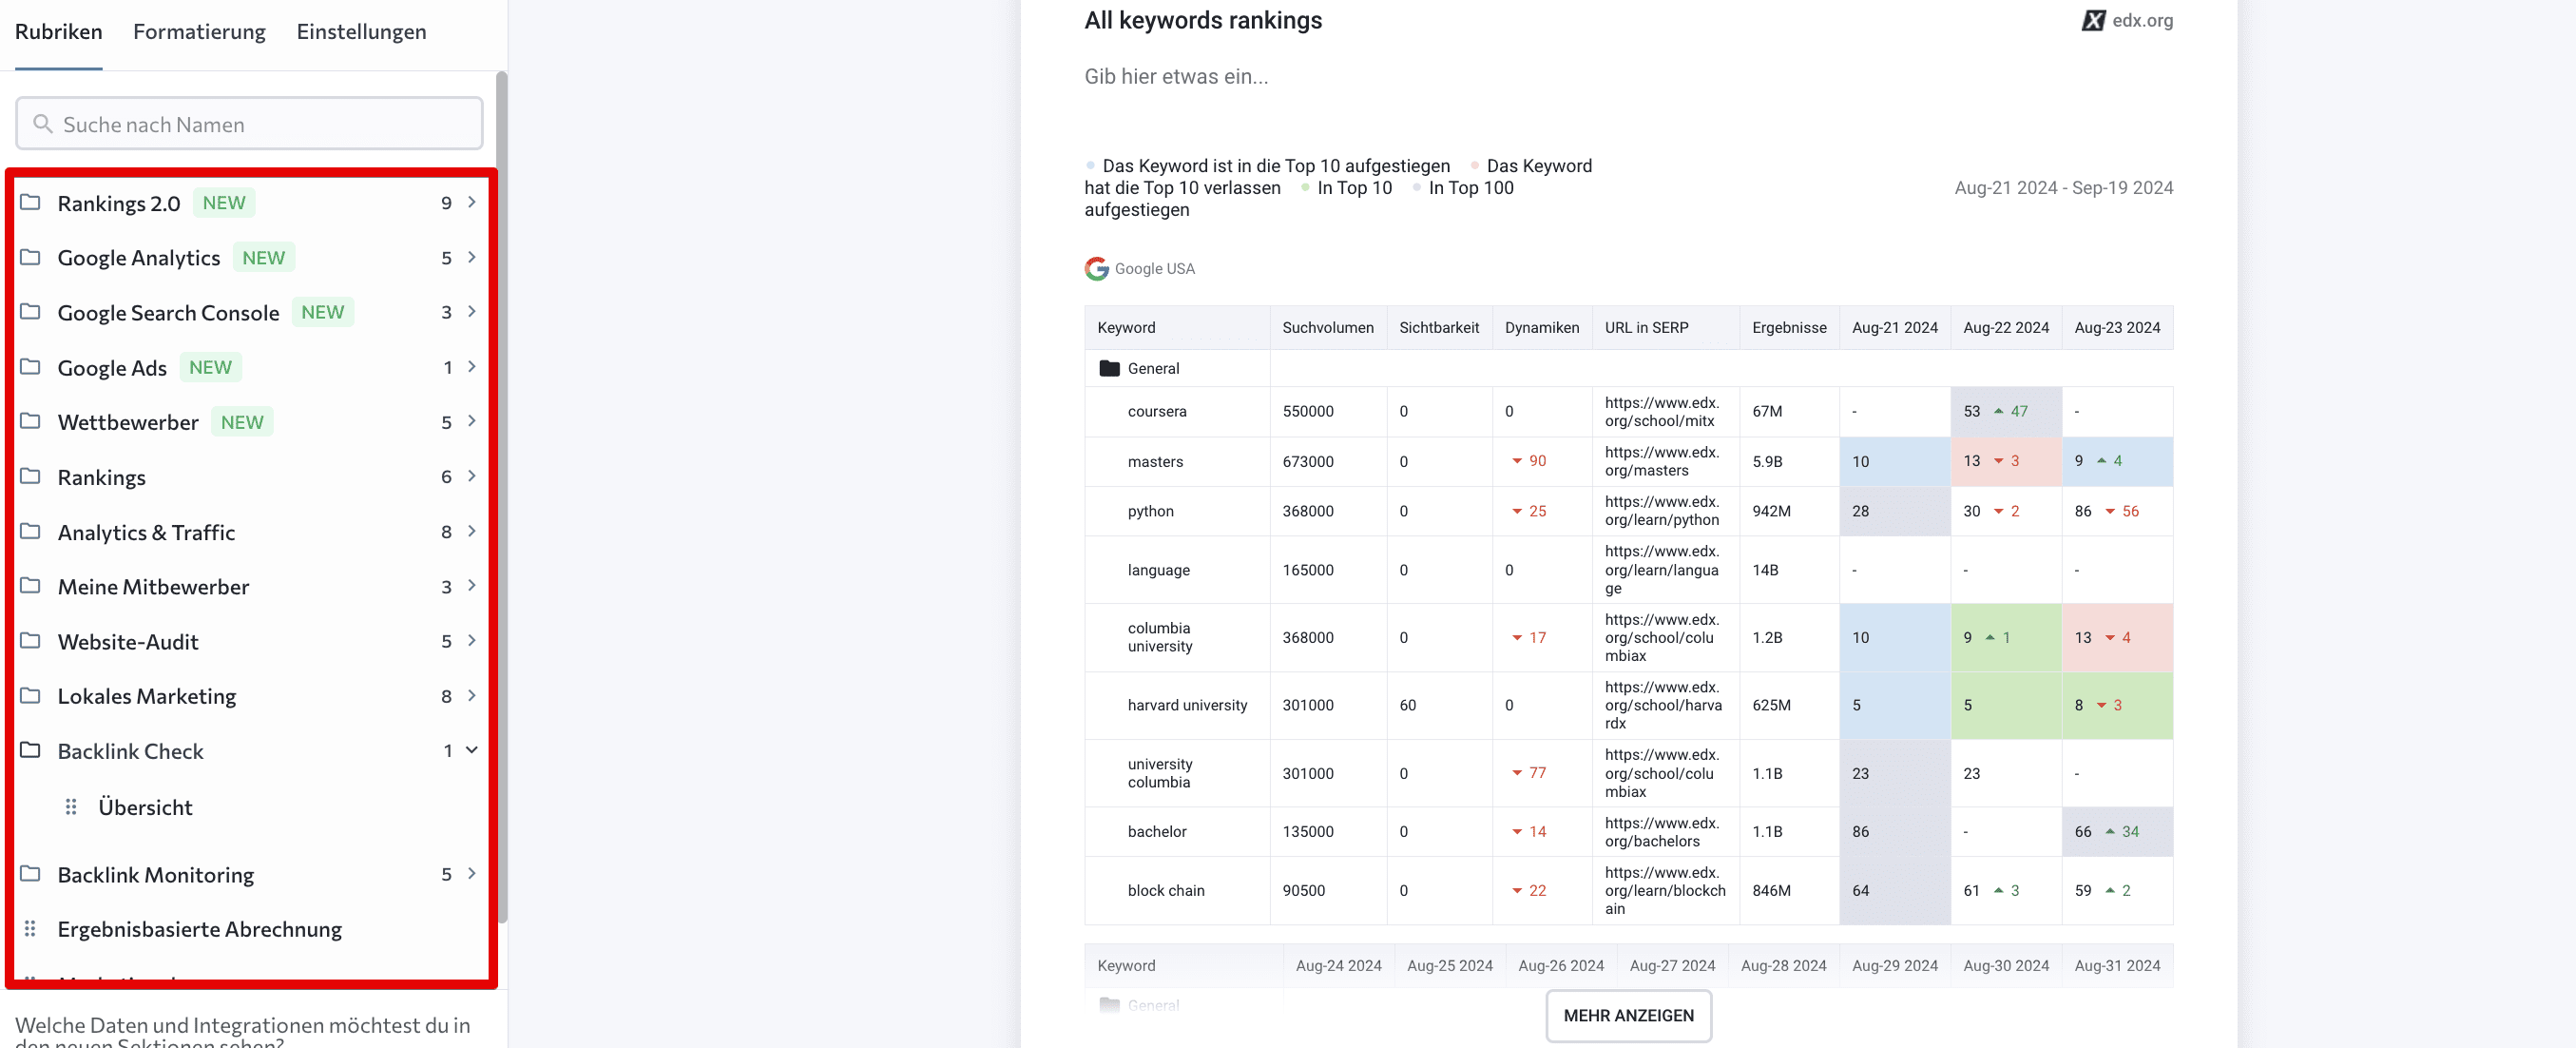Click the Lokales Marketing folder icon
The width and height of the screenshot is (2576, 1048).
[31, 695]
